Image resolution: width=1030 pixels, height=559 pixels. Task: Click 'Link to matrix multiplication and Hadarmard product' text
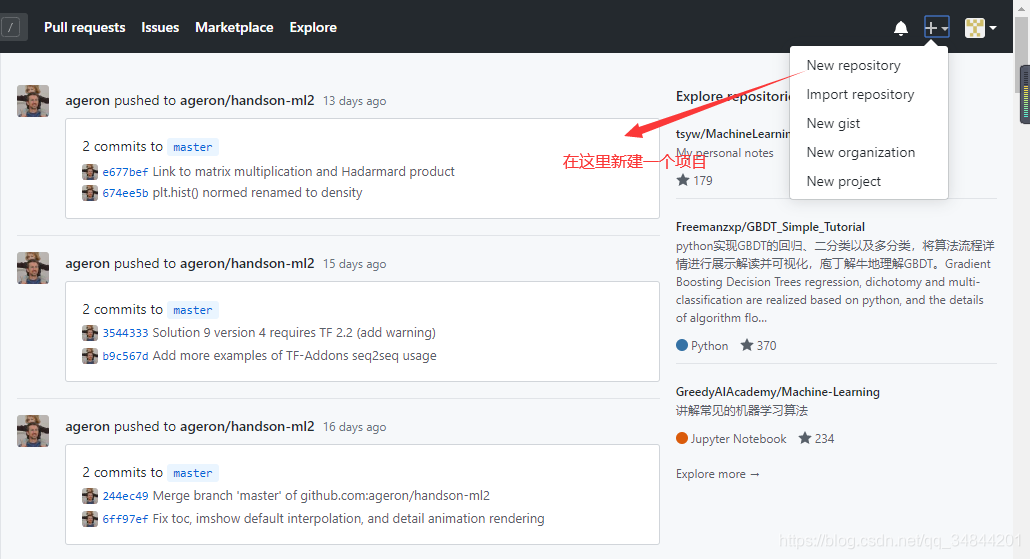pos(303,171)
